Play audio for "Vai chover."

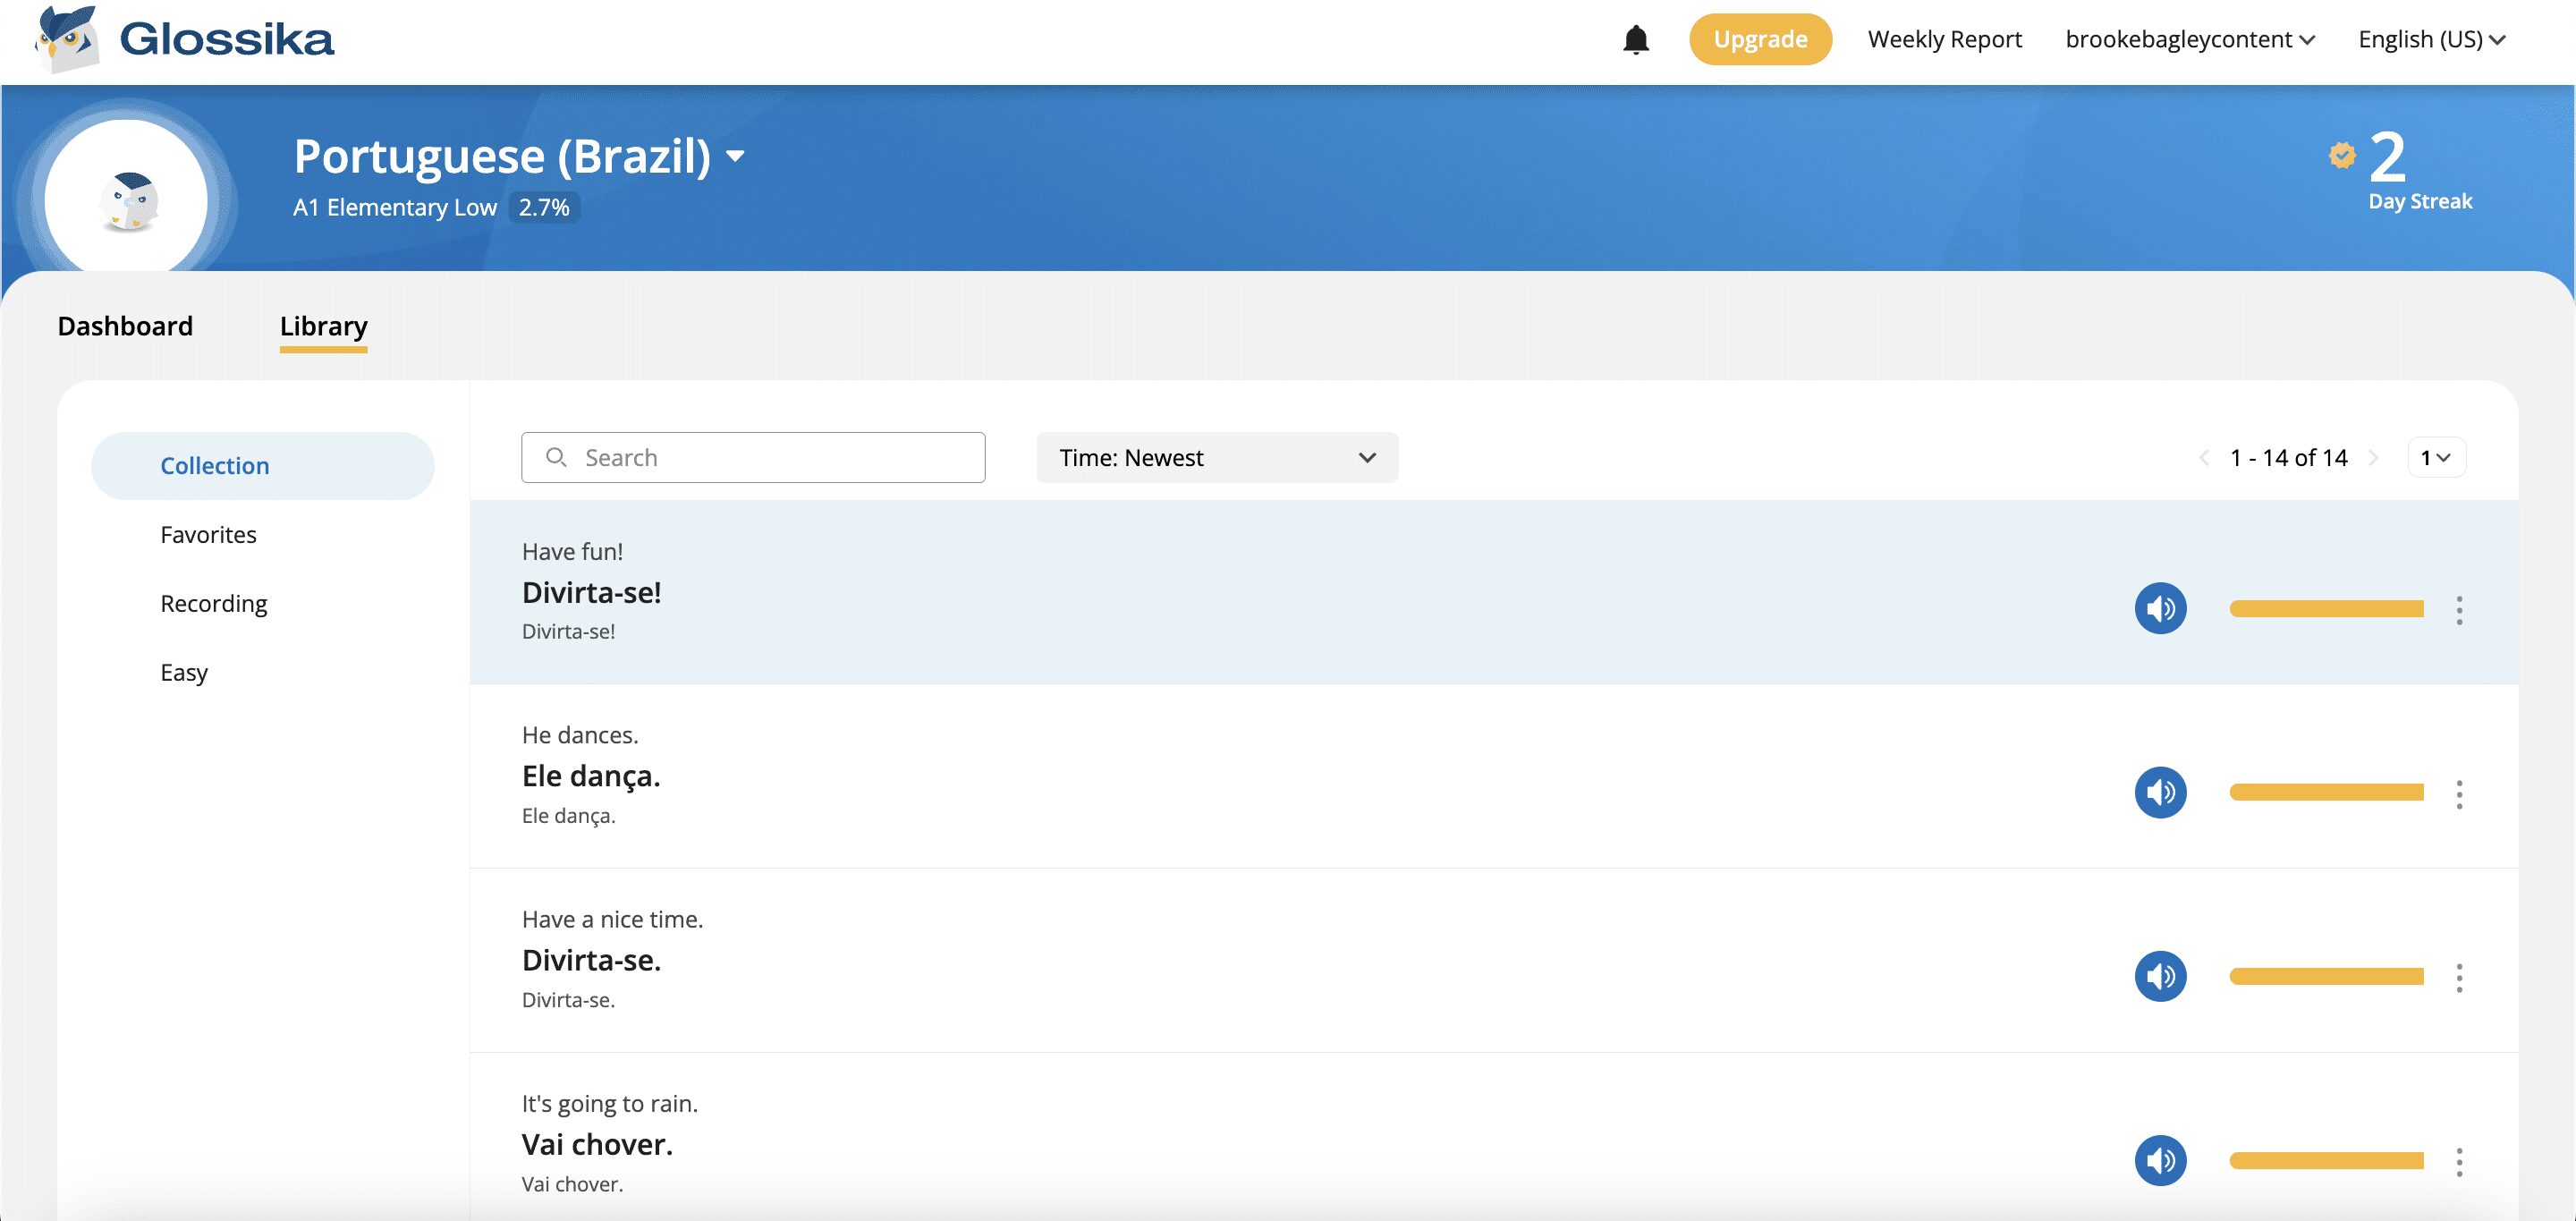pyautogui.click(x=2160, y=1160)
